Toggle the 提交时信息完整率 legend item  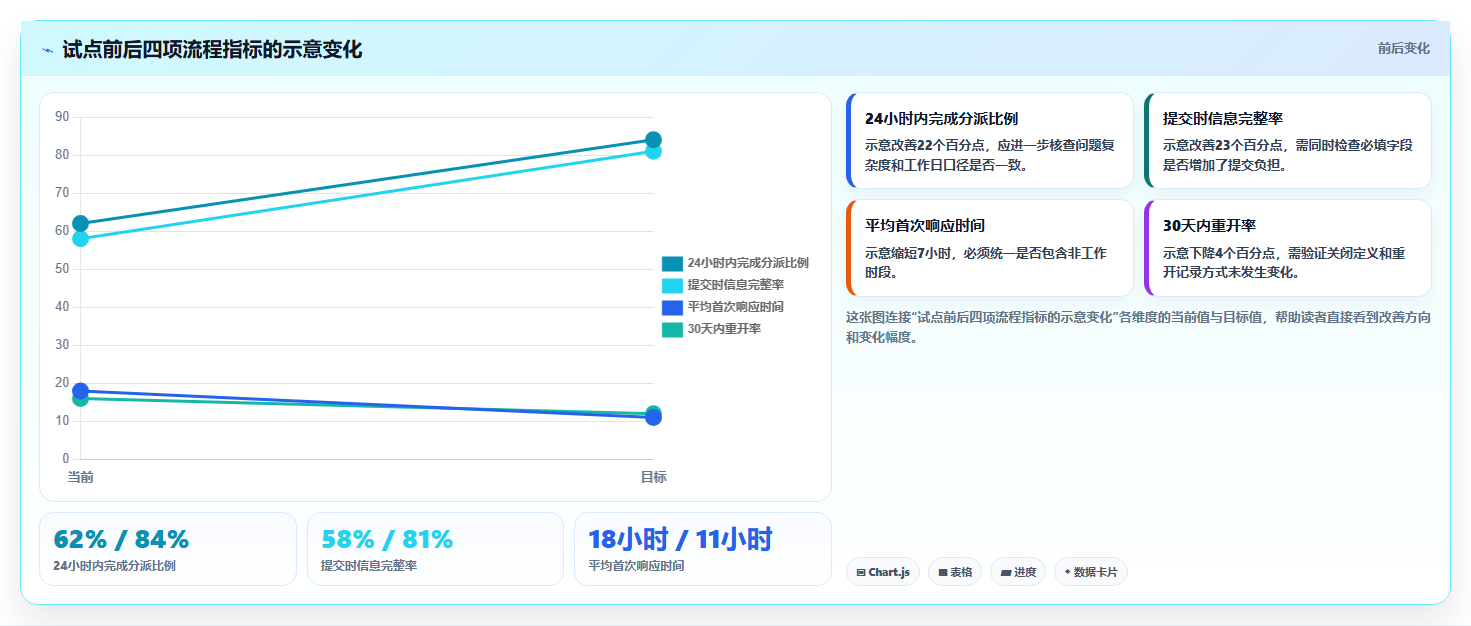pos(723,285)
